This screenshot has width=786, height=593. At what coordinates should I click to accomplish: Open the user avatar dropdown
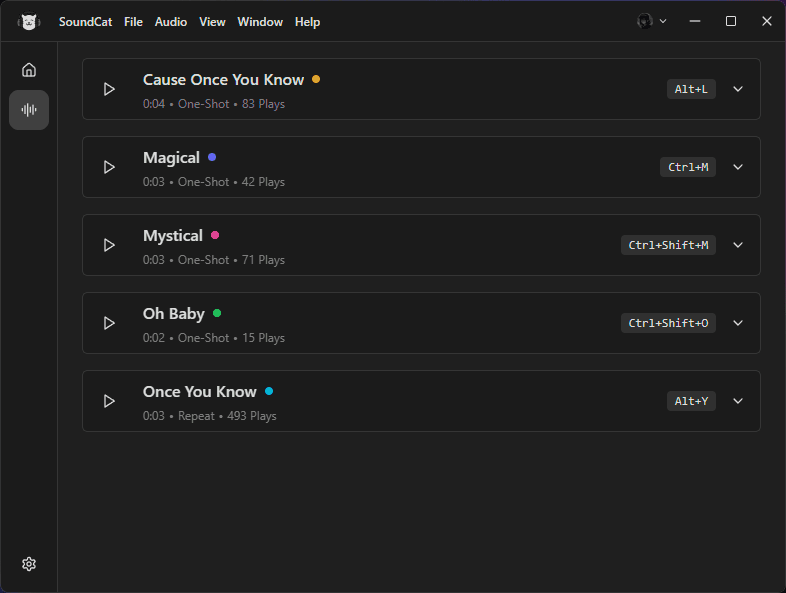pyautogui.click(x=652, y=21)
